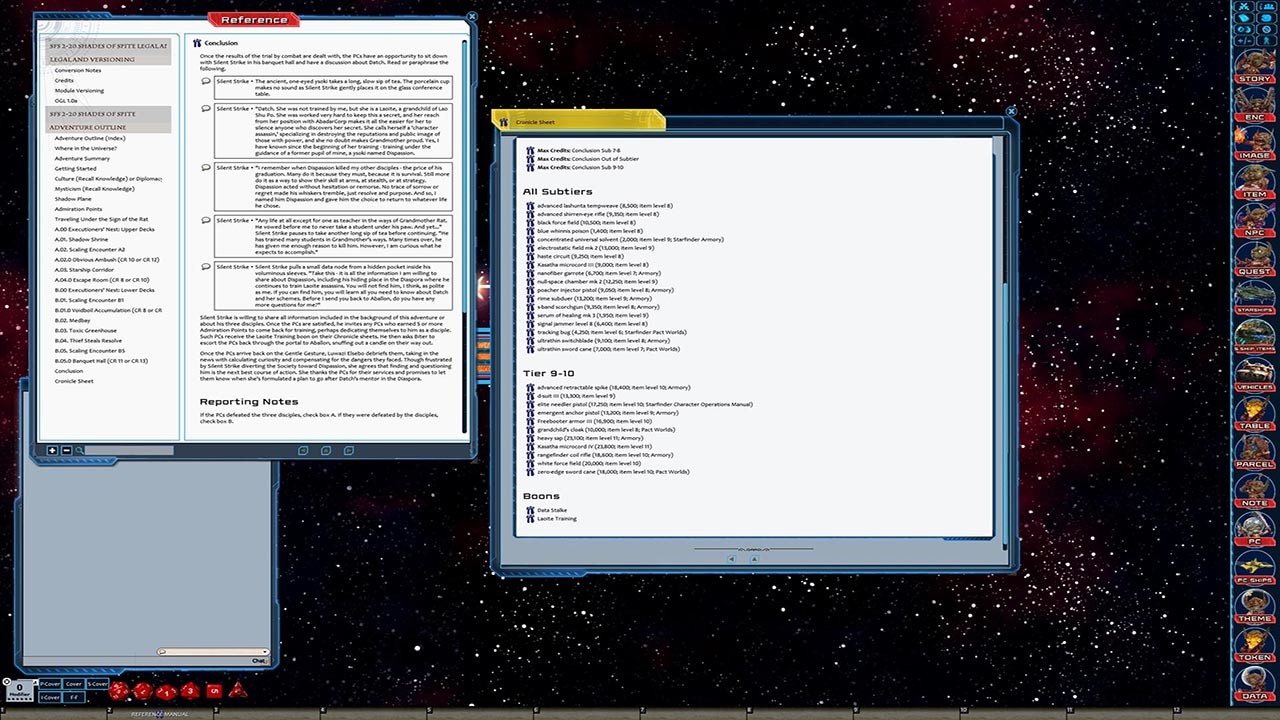Collapse the reference index with minus button

tap(66, 451)
